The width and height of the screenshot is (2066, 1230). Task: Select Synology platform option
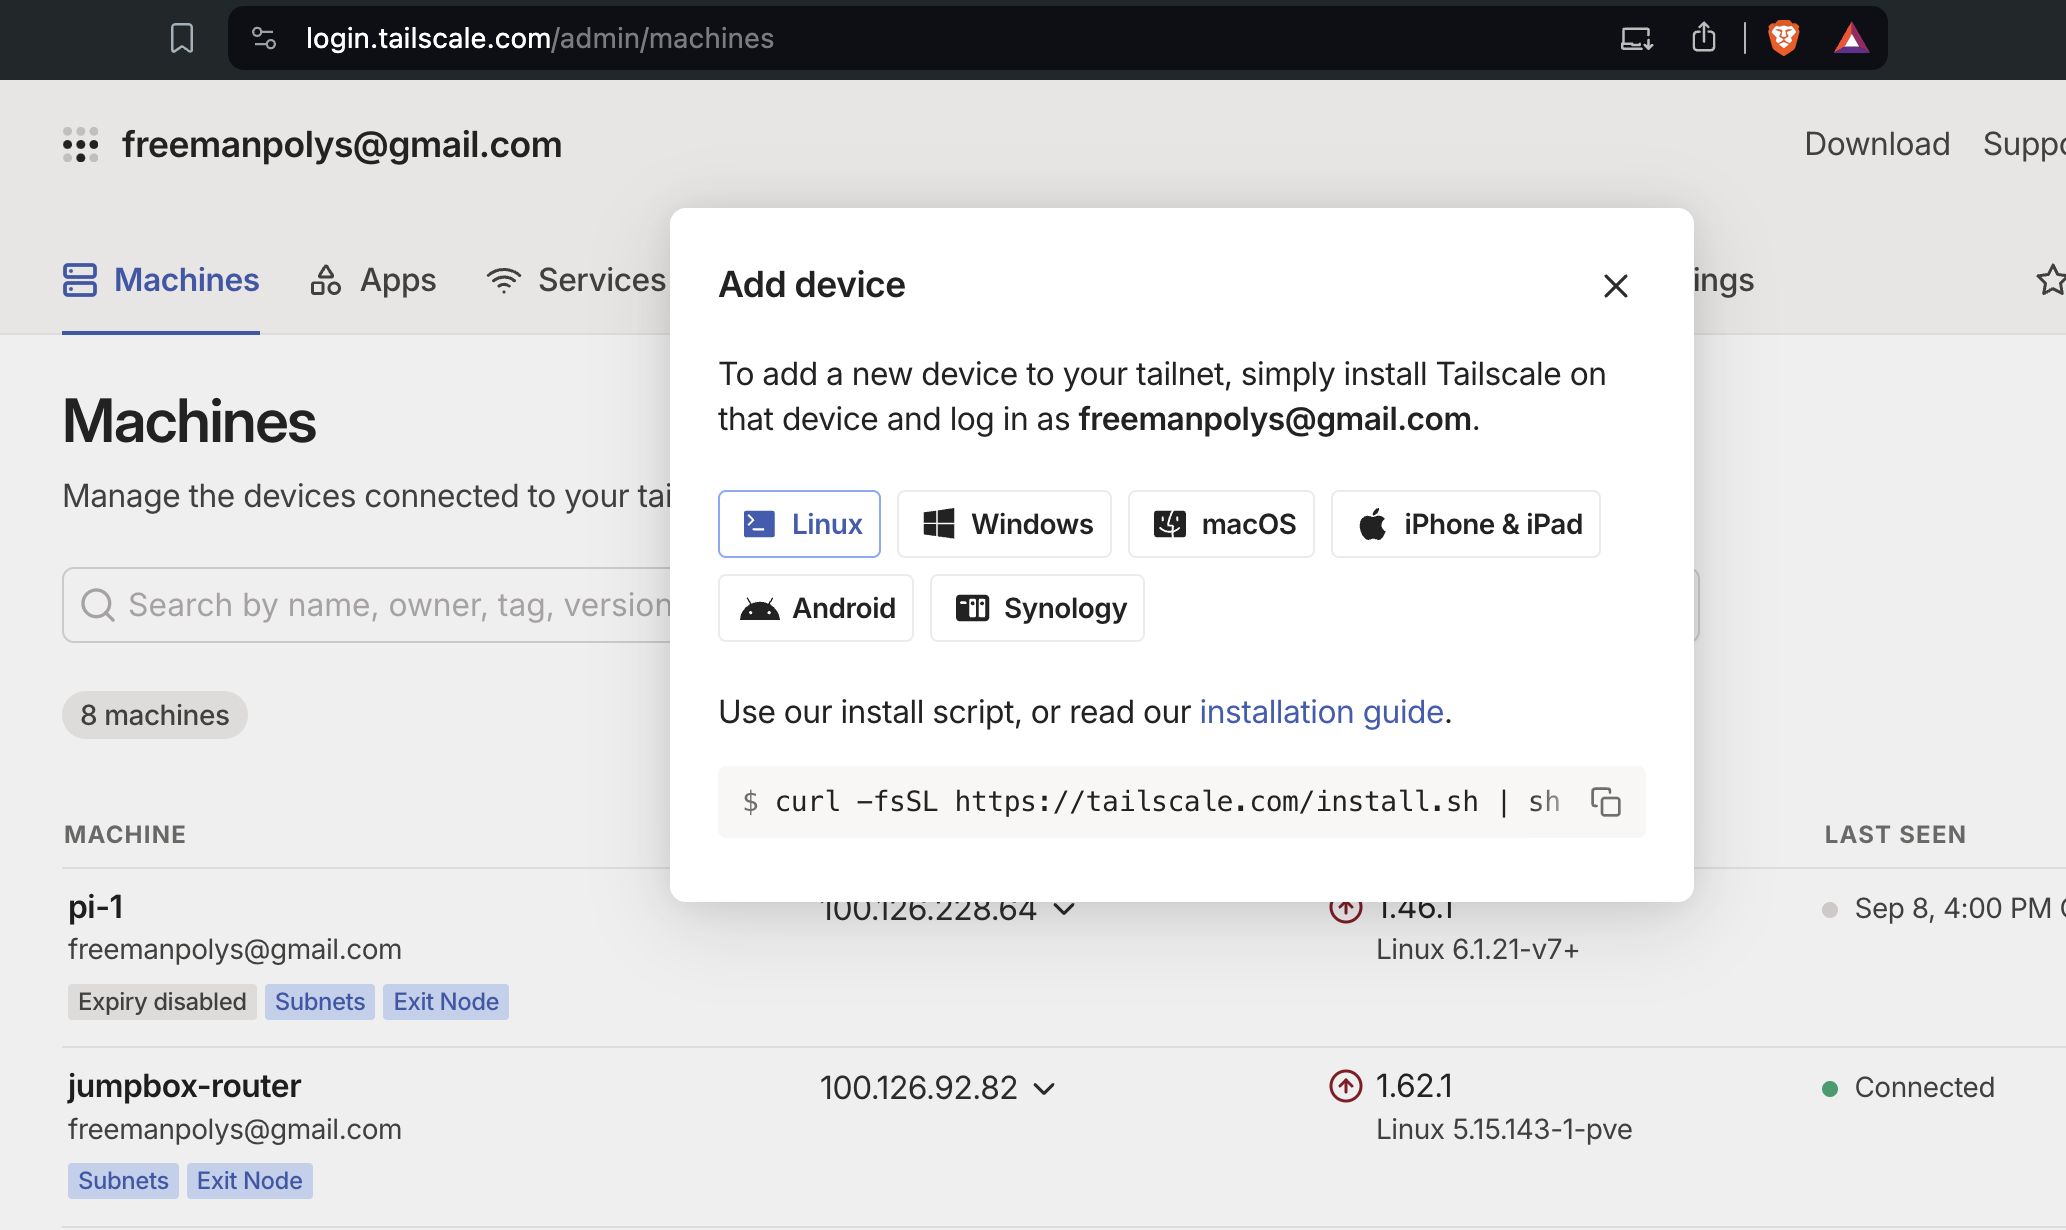click(1037, 608)
